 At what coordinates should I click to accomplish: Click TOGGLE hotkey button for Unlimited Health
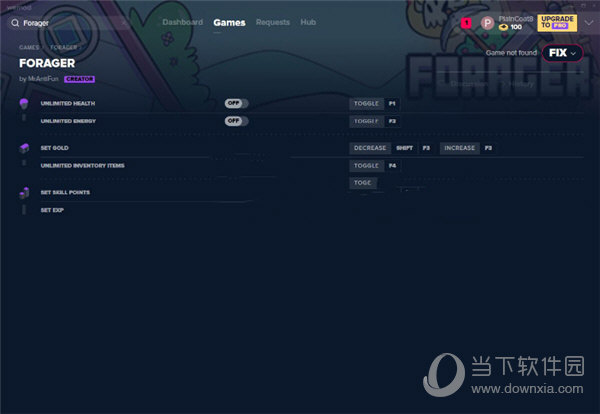pyautogui.click(x=366, y=103)
